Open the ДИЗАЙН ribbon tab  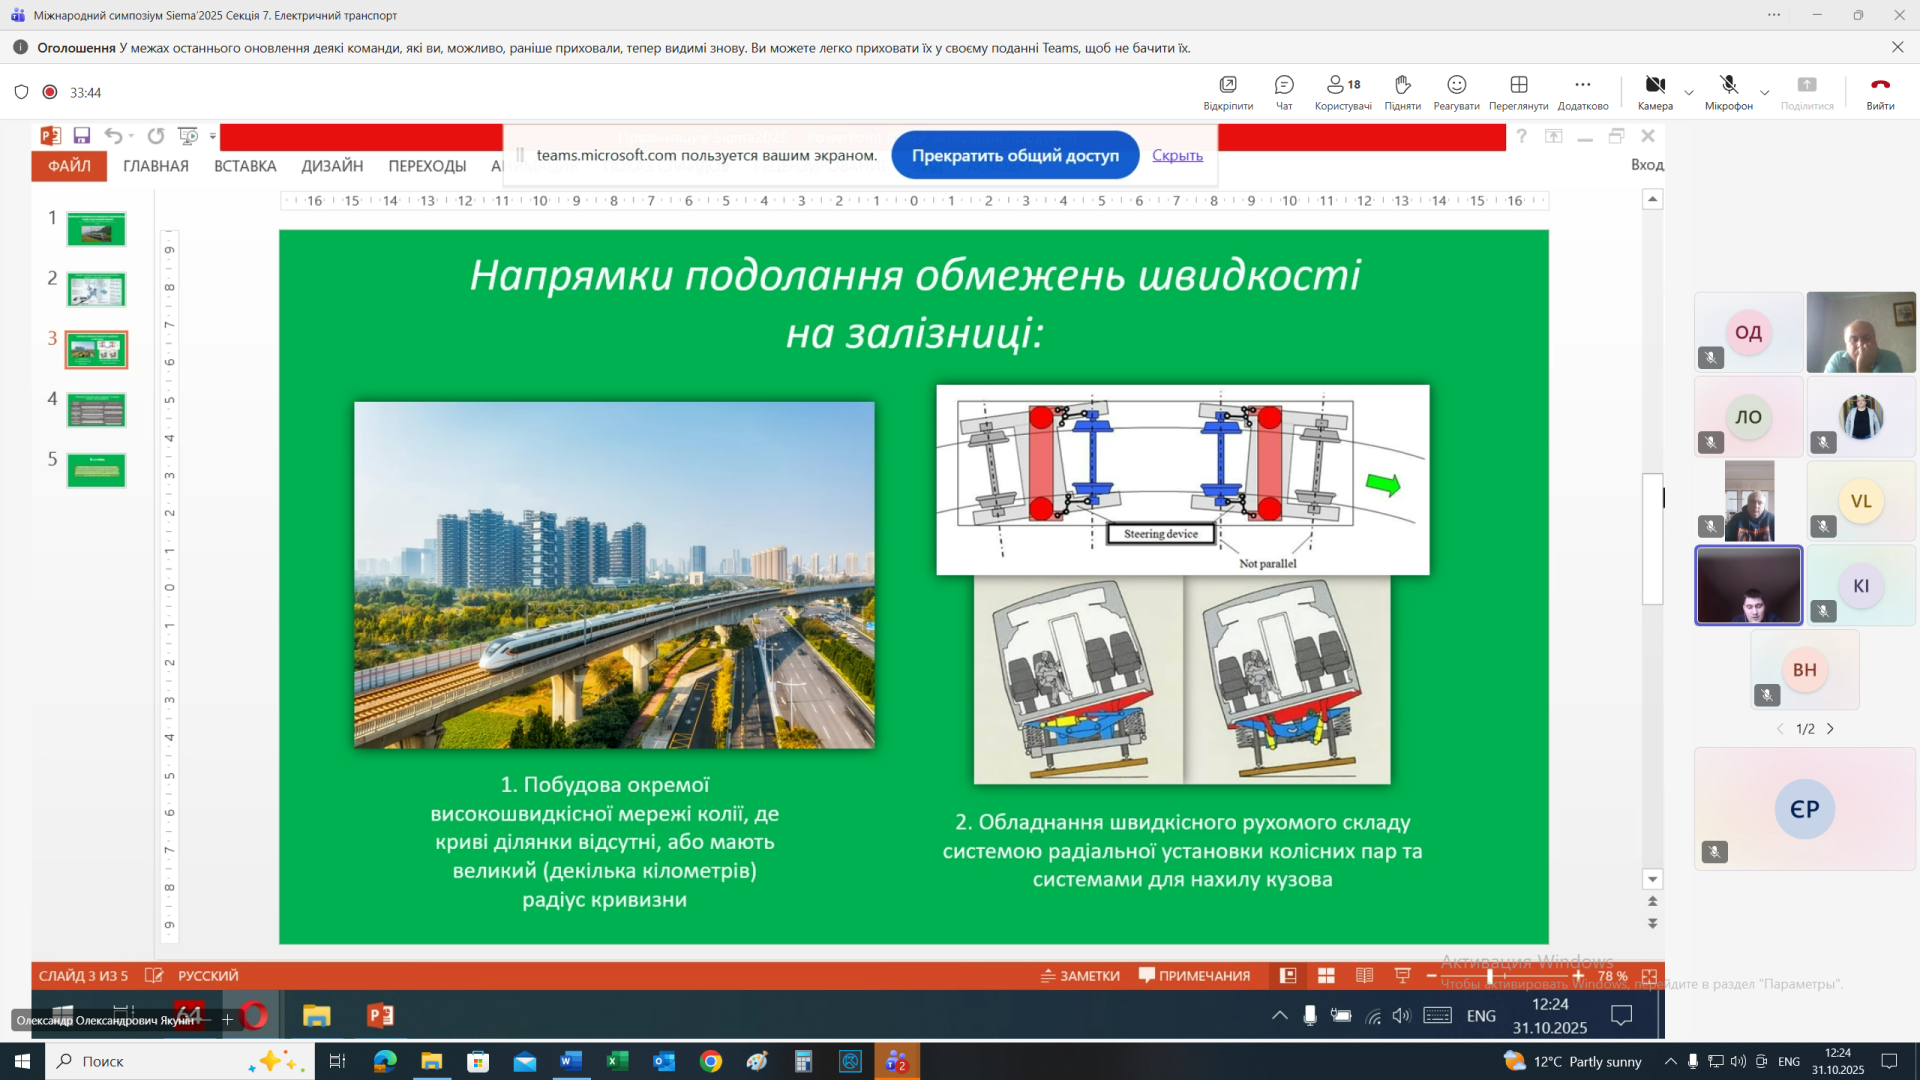(332, 166)
